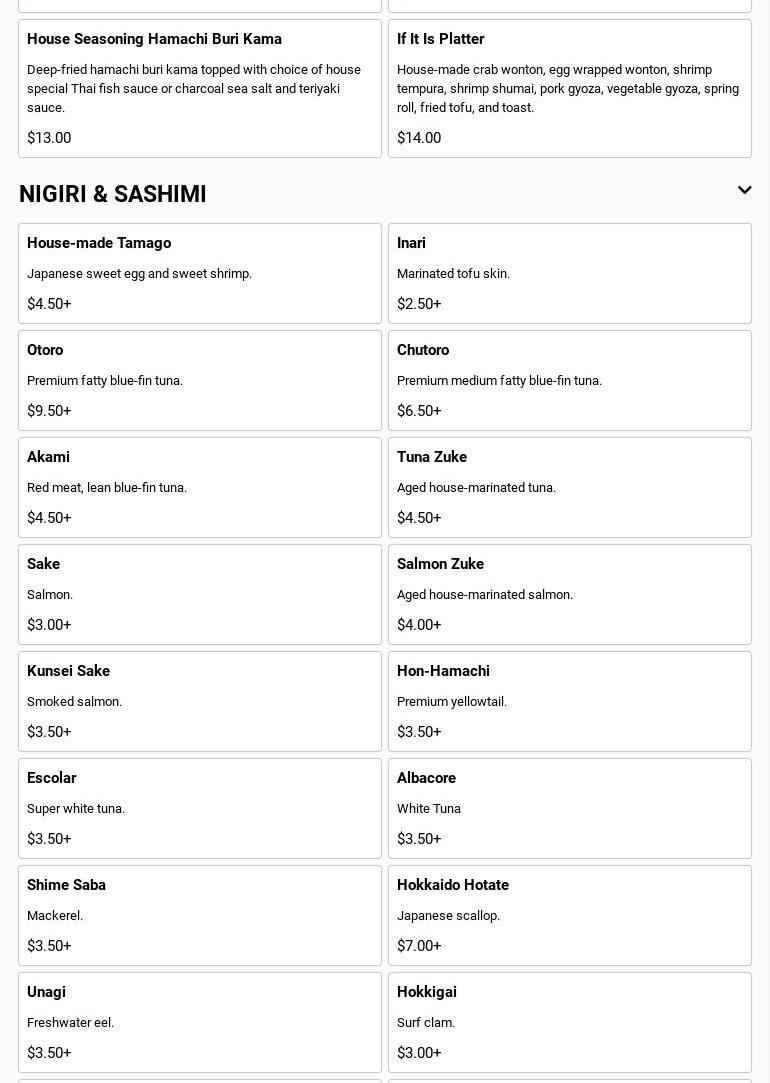The width and height of the screenshot is (770, 1083).
Task: Open Akami lean blue-fin tuna item
Action: [x=199, y=487]
